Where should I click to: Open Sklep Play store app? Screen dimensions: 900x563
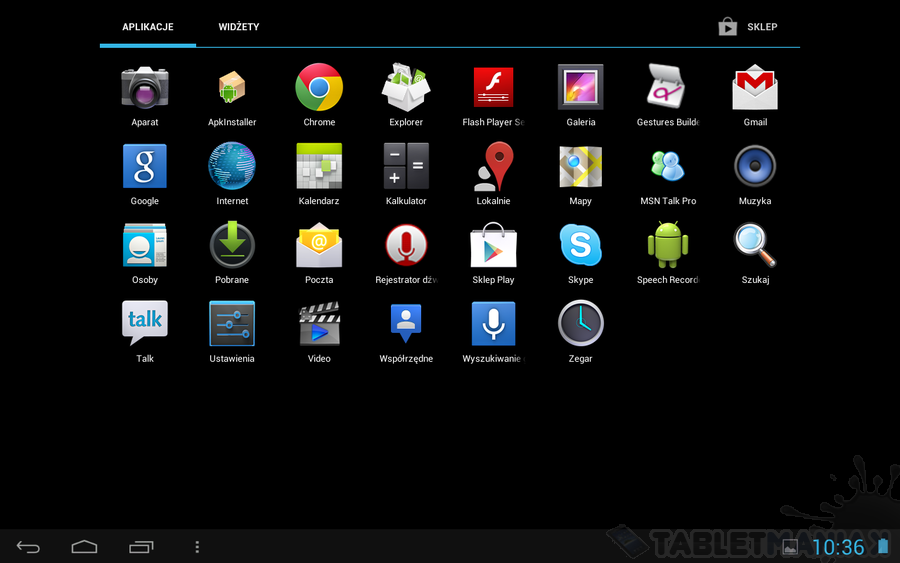[493, 245]
